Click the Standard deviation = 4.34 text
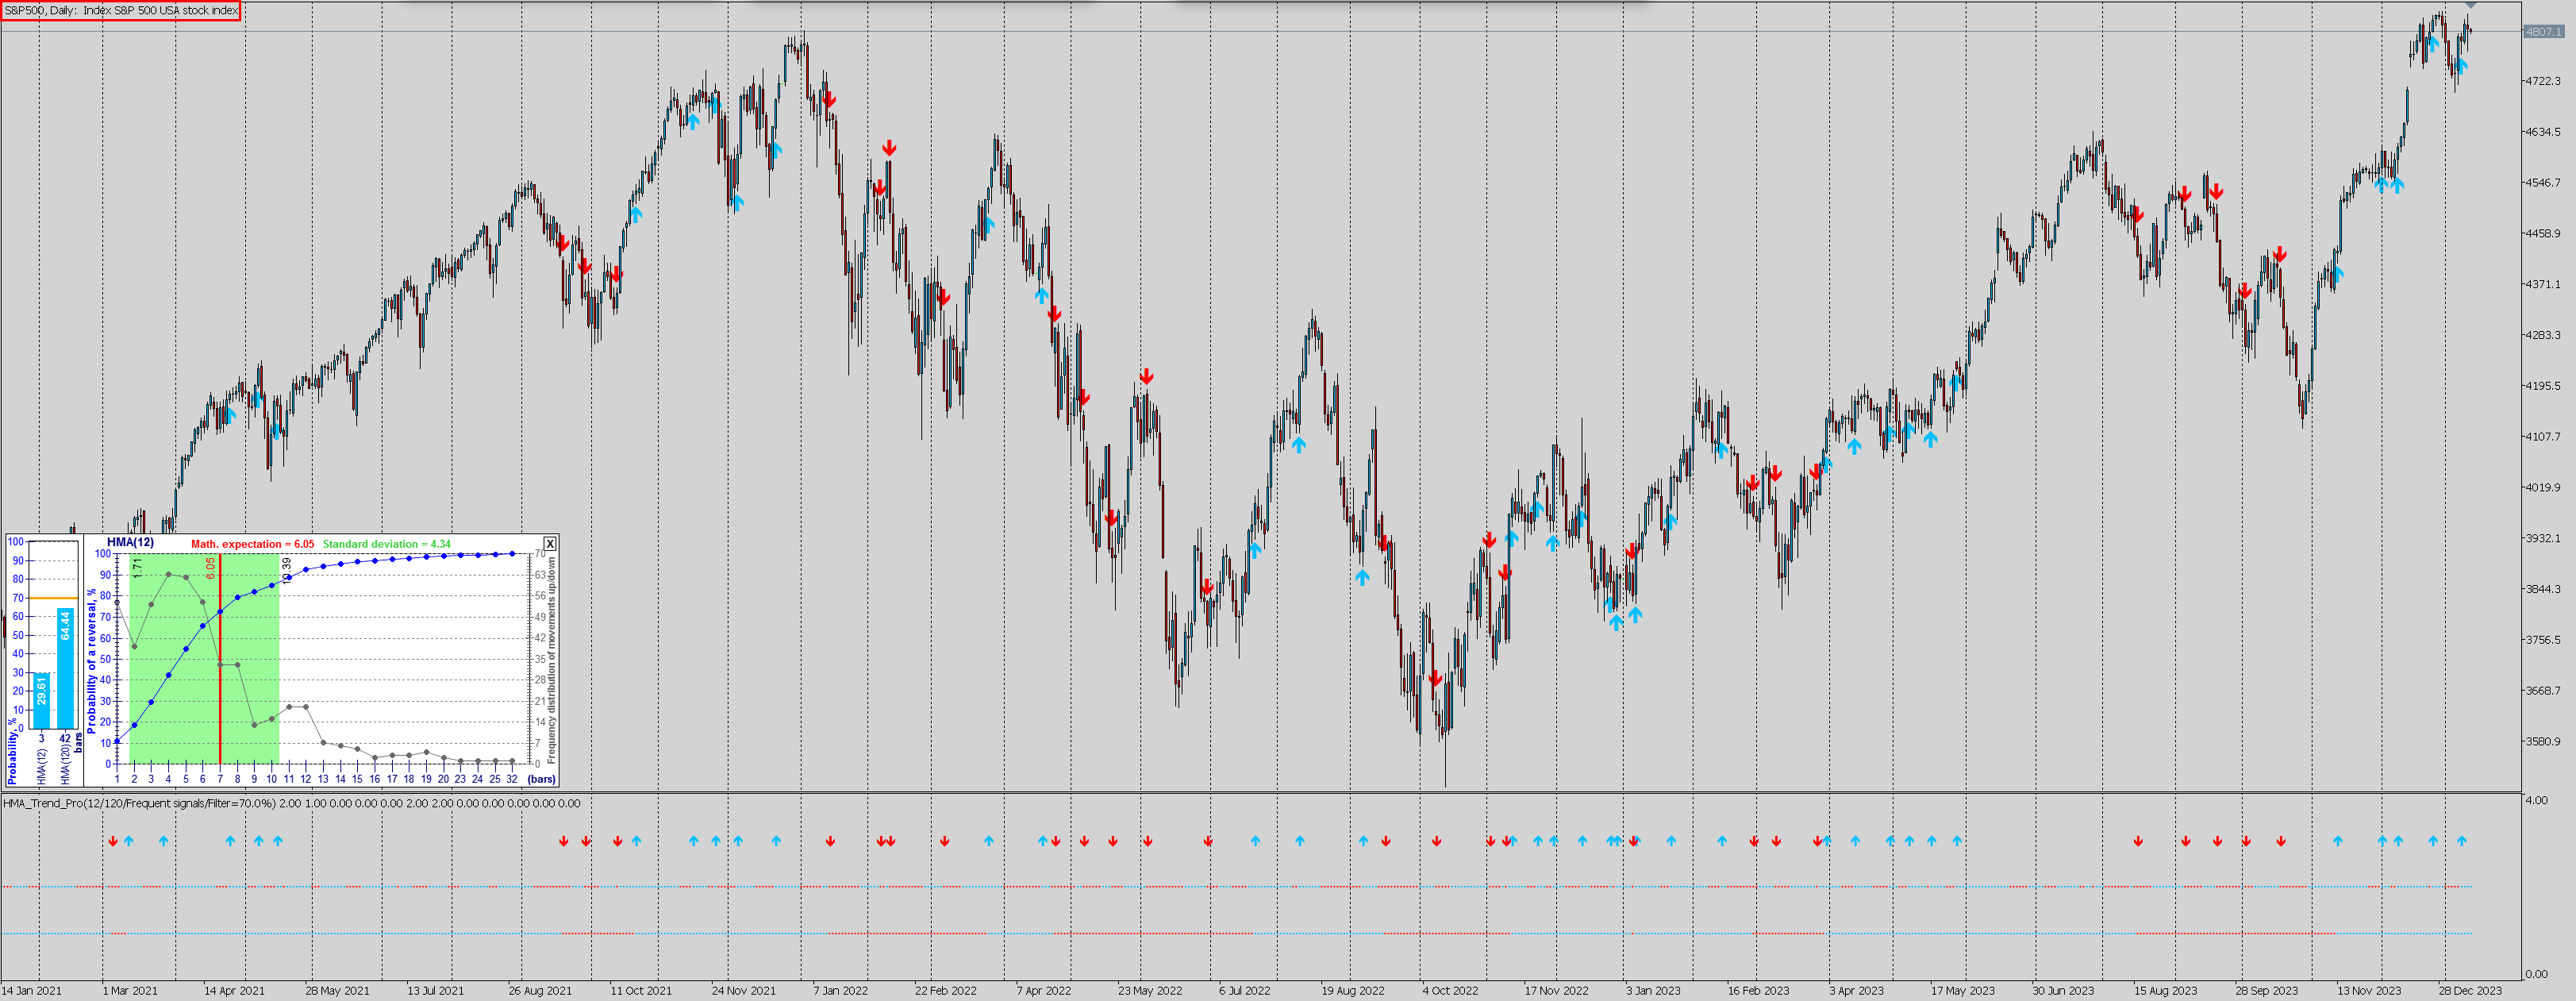Image resolution: width=2576 pixels, height=1001 pixels. tap(386, 544)
